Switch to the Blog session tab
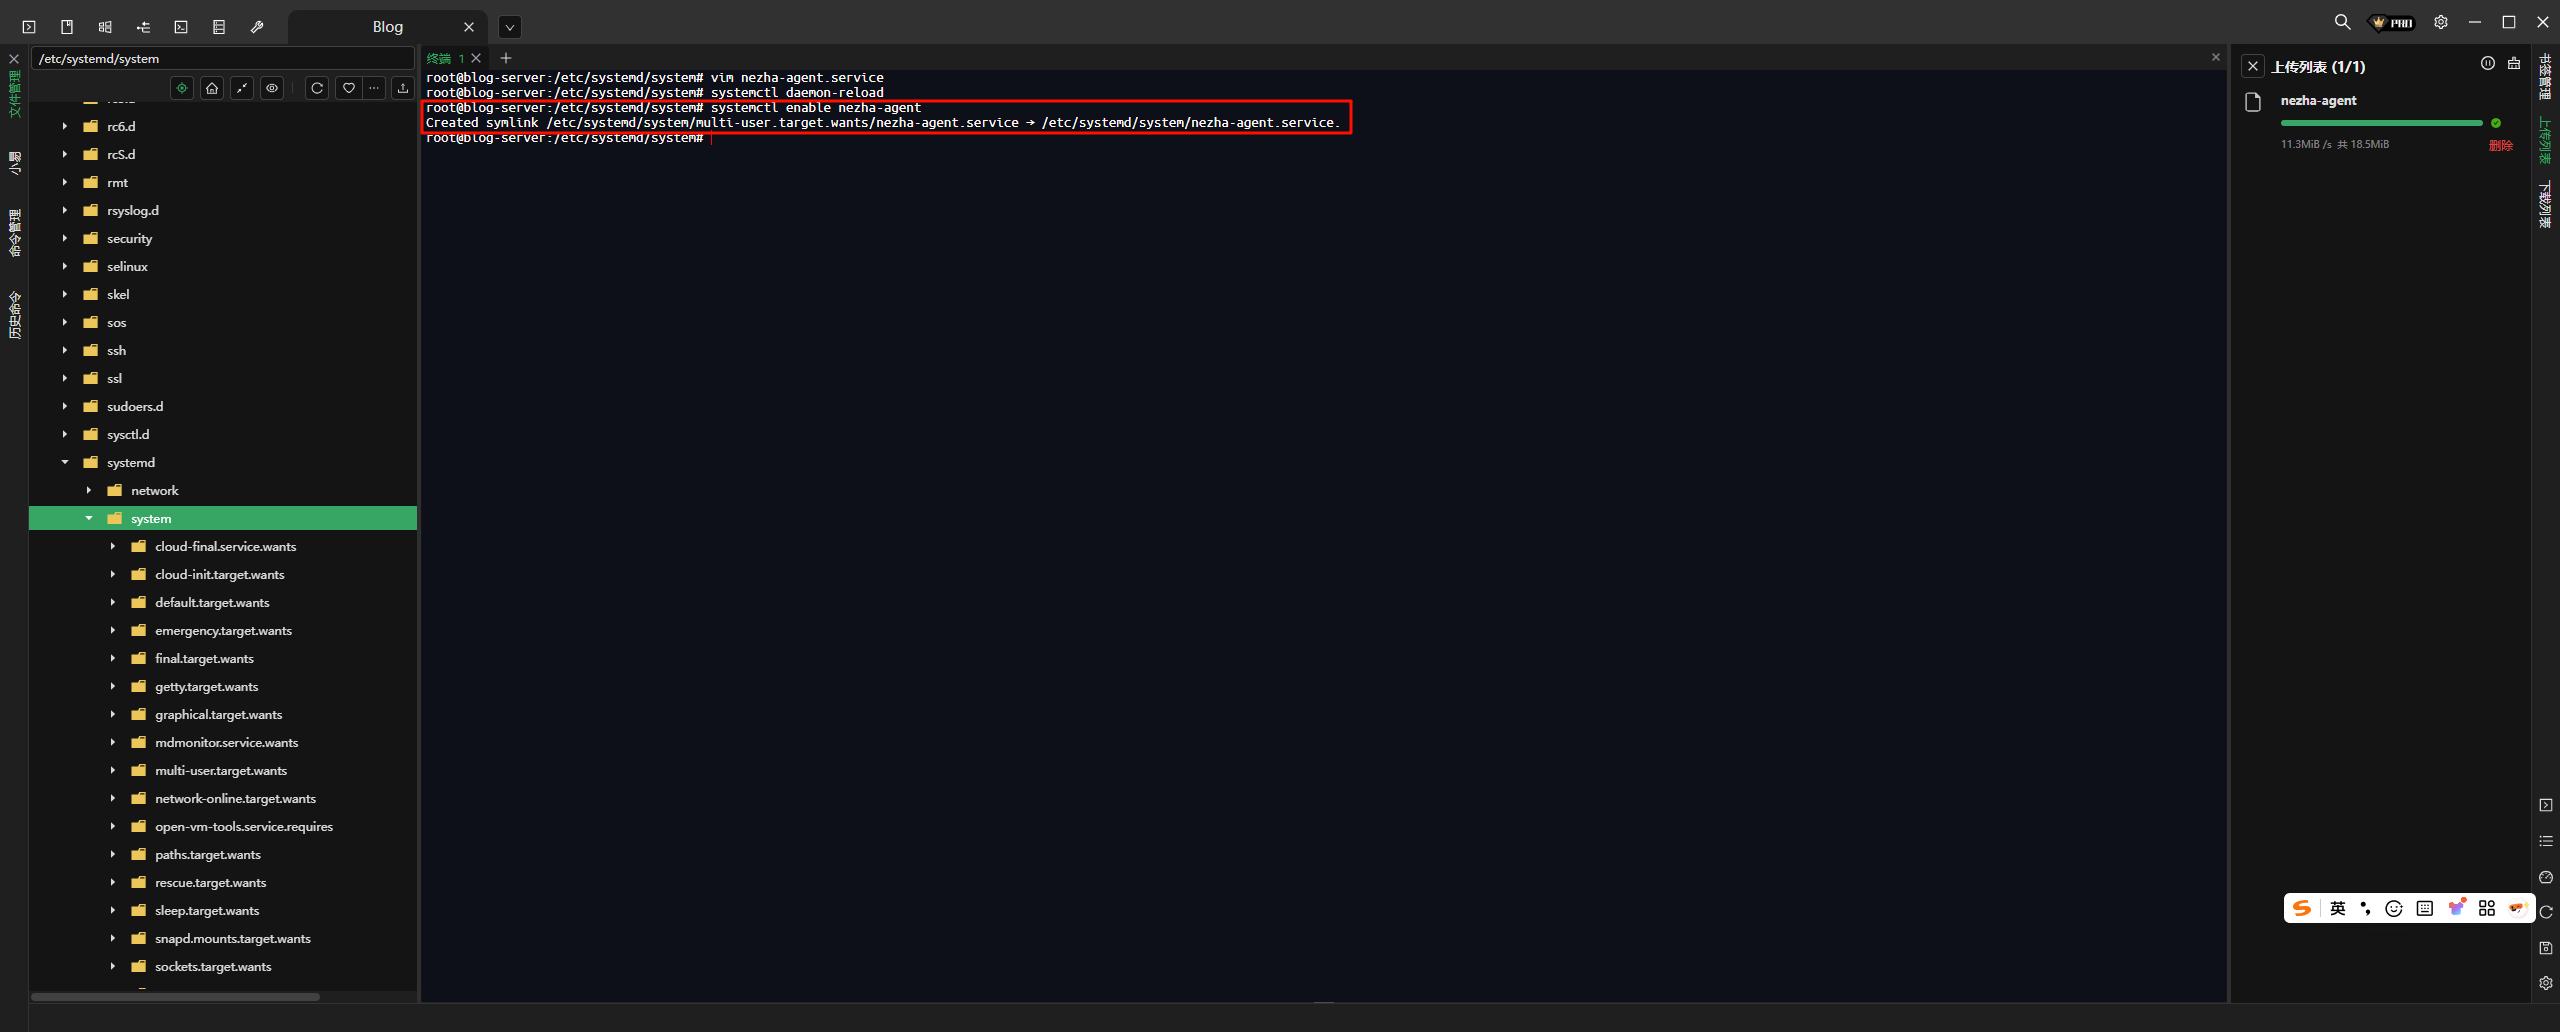Viewport: 2560px width, 1032px height. coord(387,27)
